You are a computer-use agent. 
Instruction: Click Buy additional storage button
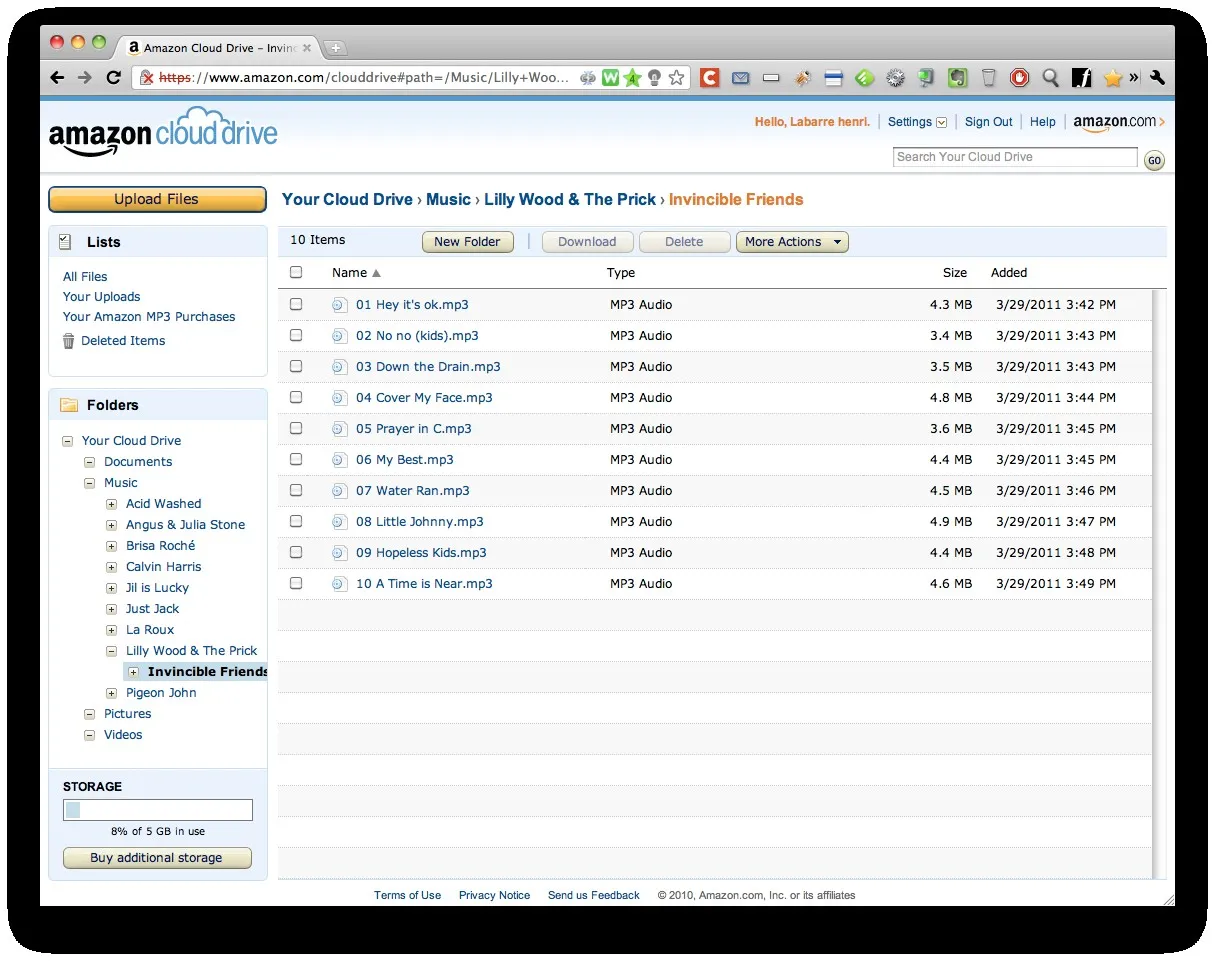(157, 858)
